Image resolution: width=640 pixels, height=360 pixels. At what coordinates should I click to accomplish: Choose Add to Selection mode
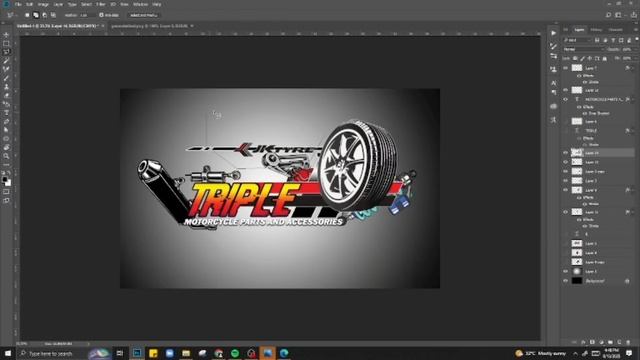(36, 15)
